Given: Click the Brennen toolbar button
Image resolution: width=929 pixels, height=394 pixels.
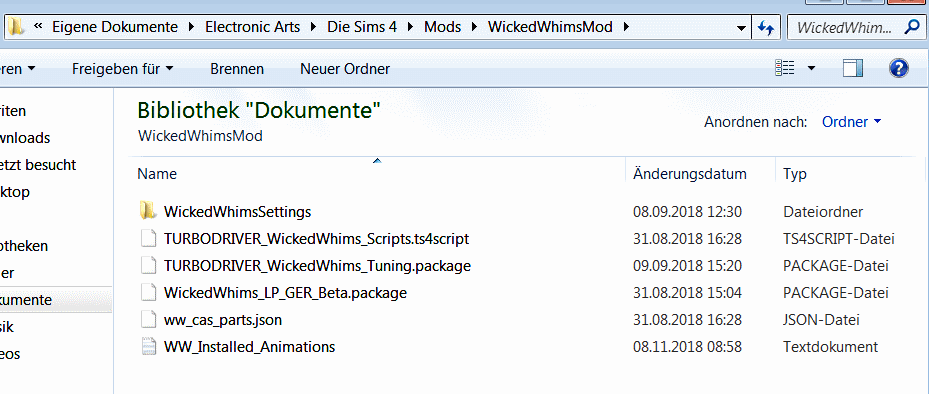Looking at the screenshot, I should click(x=237, y=69).
